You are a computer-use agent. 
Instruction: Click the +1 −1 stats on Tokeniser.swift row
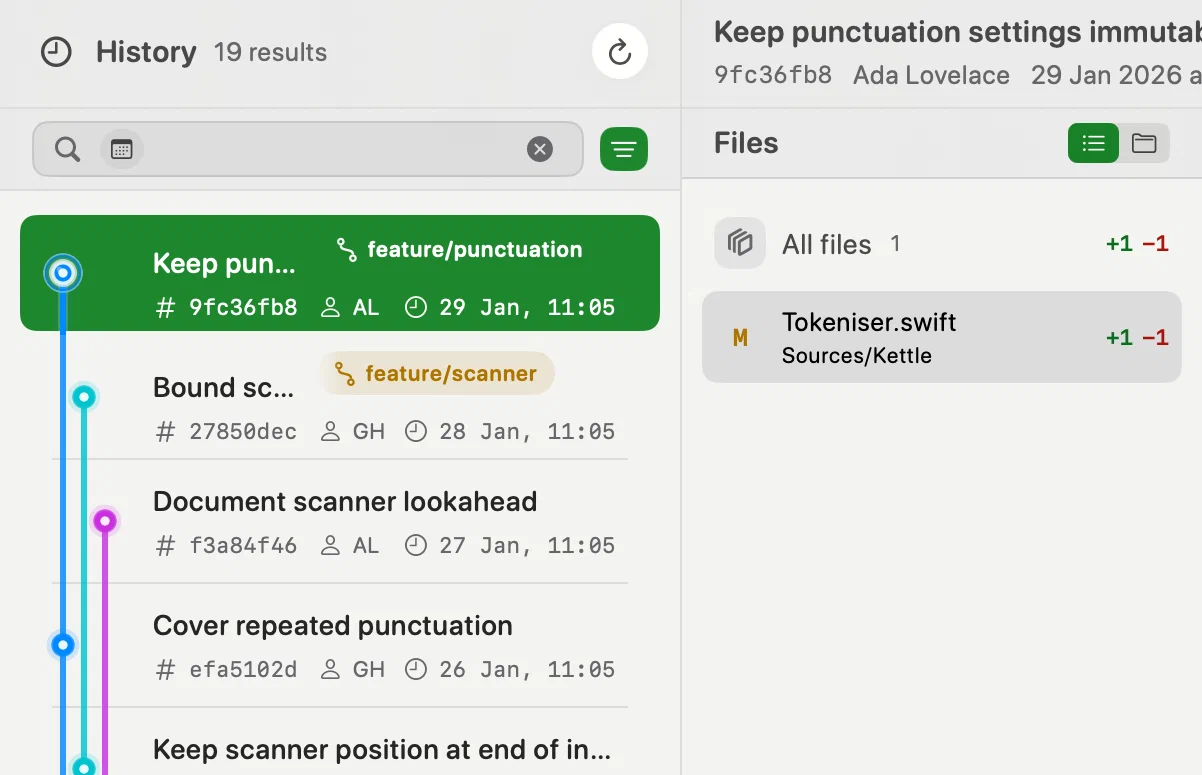pos(1137,338)
